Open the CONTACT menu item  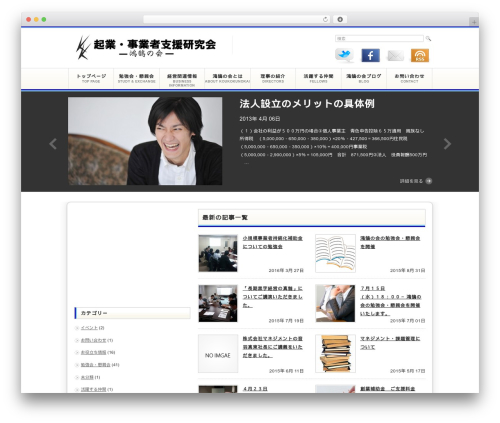tap(409, 78)
